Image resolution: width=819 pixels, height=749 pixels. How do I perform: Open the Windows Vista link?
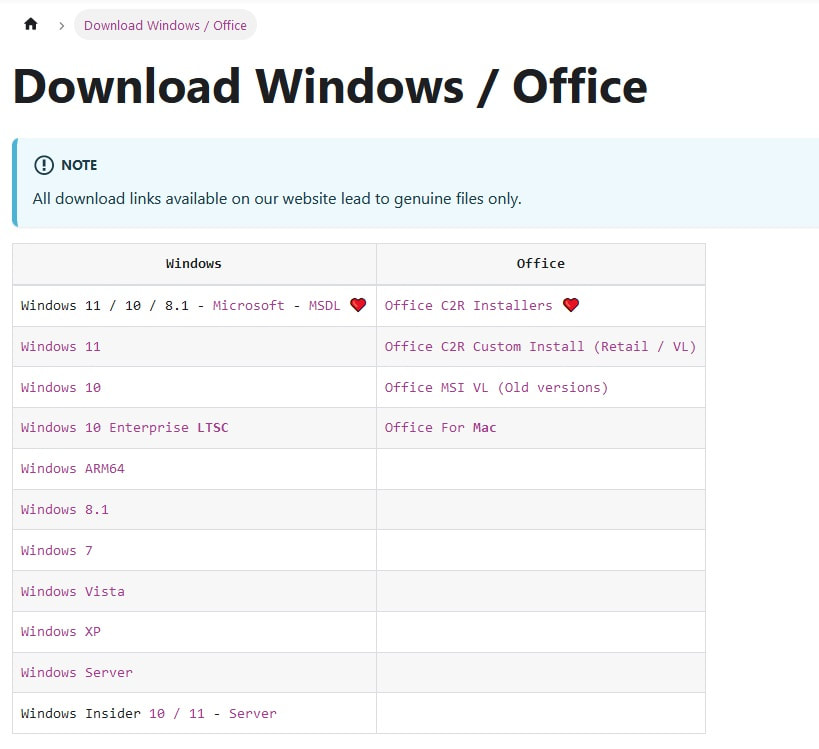pos(73,591)
